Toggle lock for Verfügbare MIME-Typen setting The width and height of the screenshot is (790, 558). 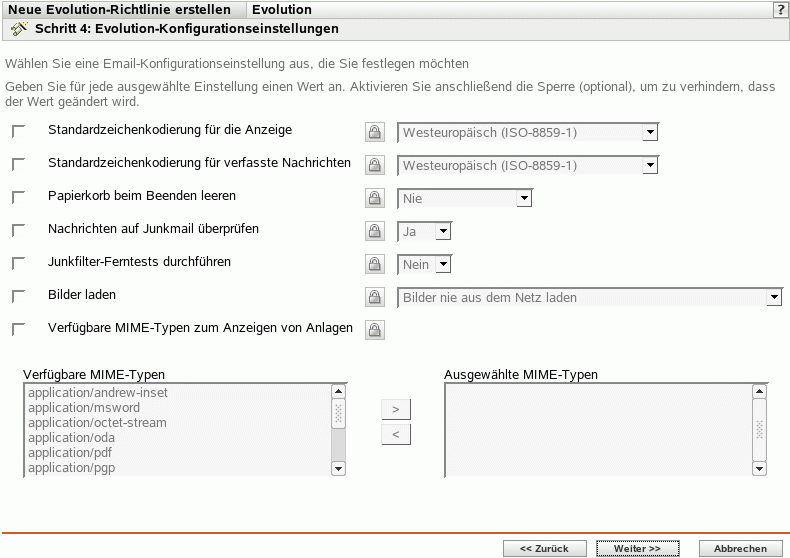pyautogui.click(x=374, y=330)
